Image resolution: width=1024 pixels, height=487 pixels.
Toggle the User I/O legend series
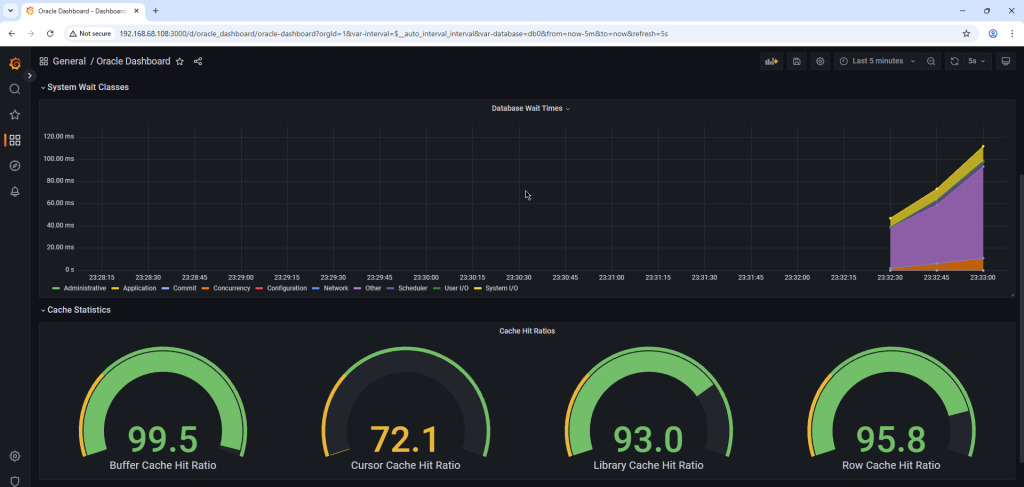click(455, 288)
